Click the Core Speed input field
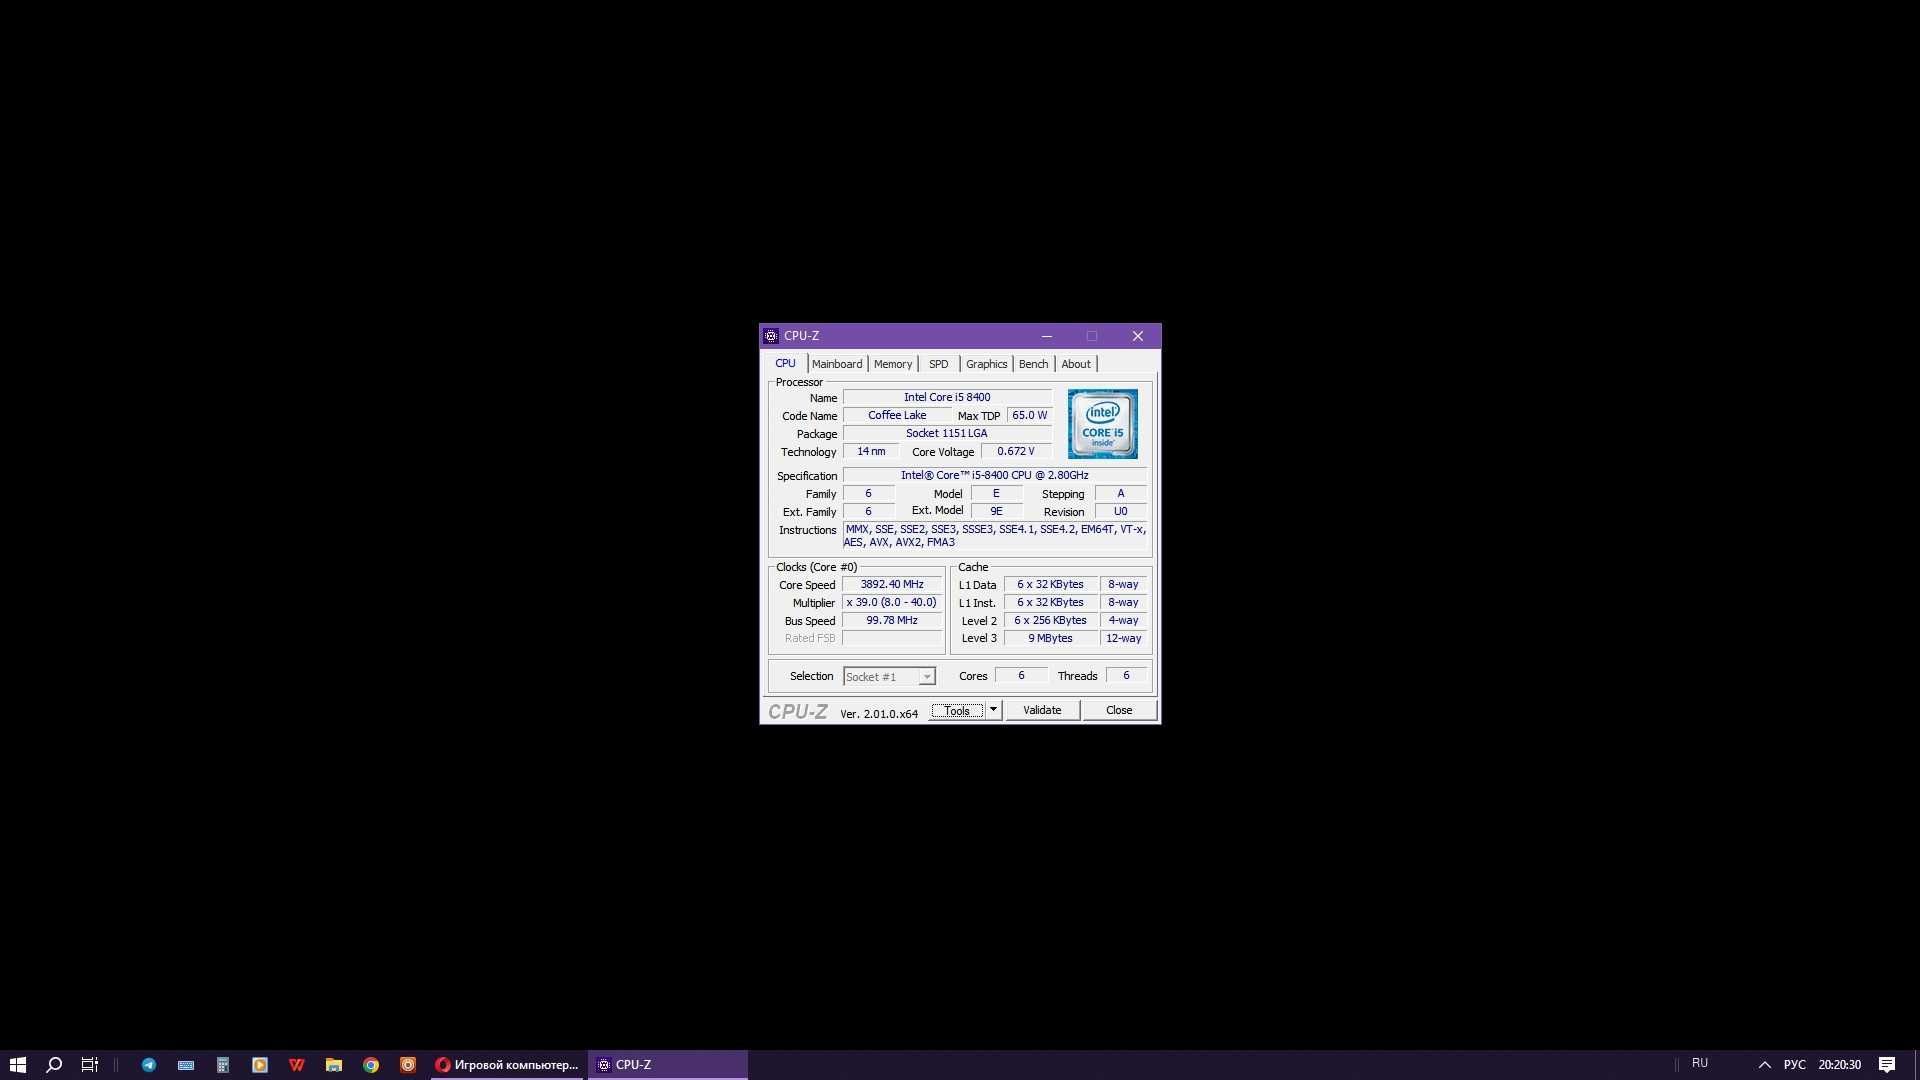 pos(891,584)
